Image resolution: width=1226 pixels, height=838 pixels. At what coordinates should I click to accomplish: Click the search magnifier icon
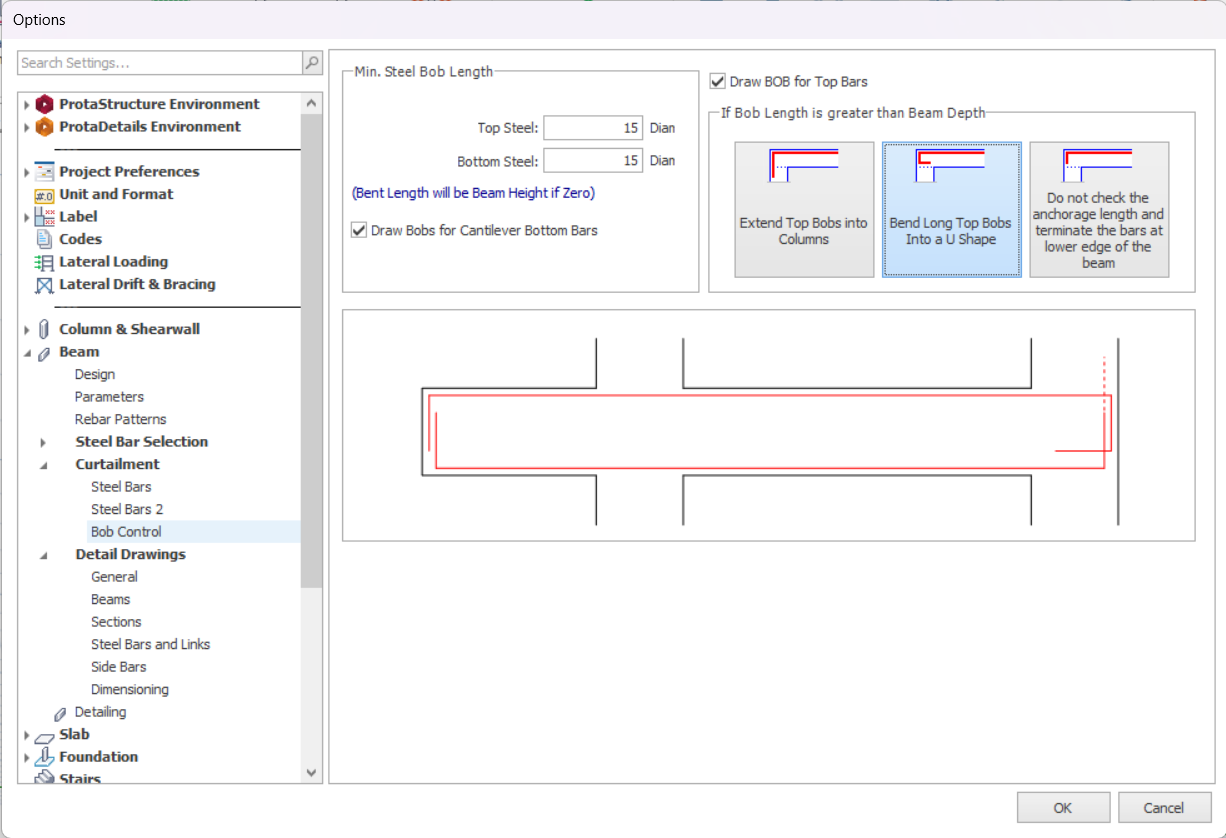click(x=312, y=63)
